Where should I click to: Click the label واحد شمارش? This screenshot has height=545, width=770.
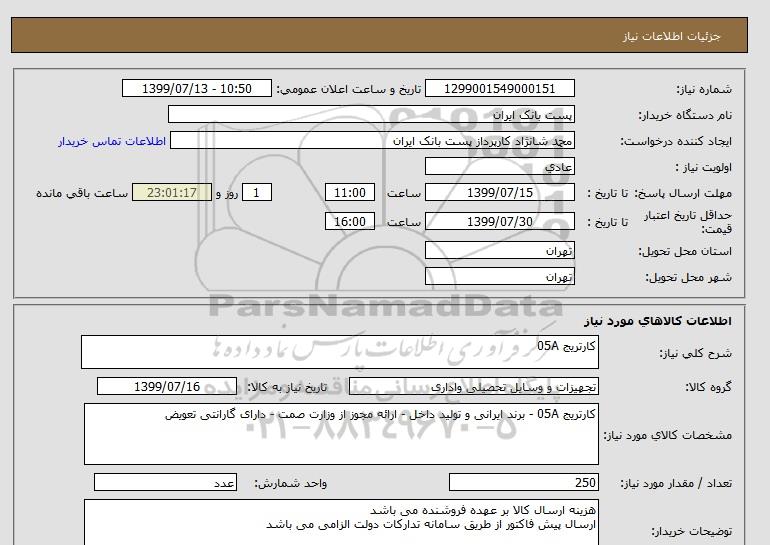(x=291, y=484)
